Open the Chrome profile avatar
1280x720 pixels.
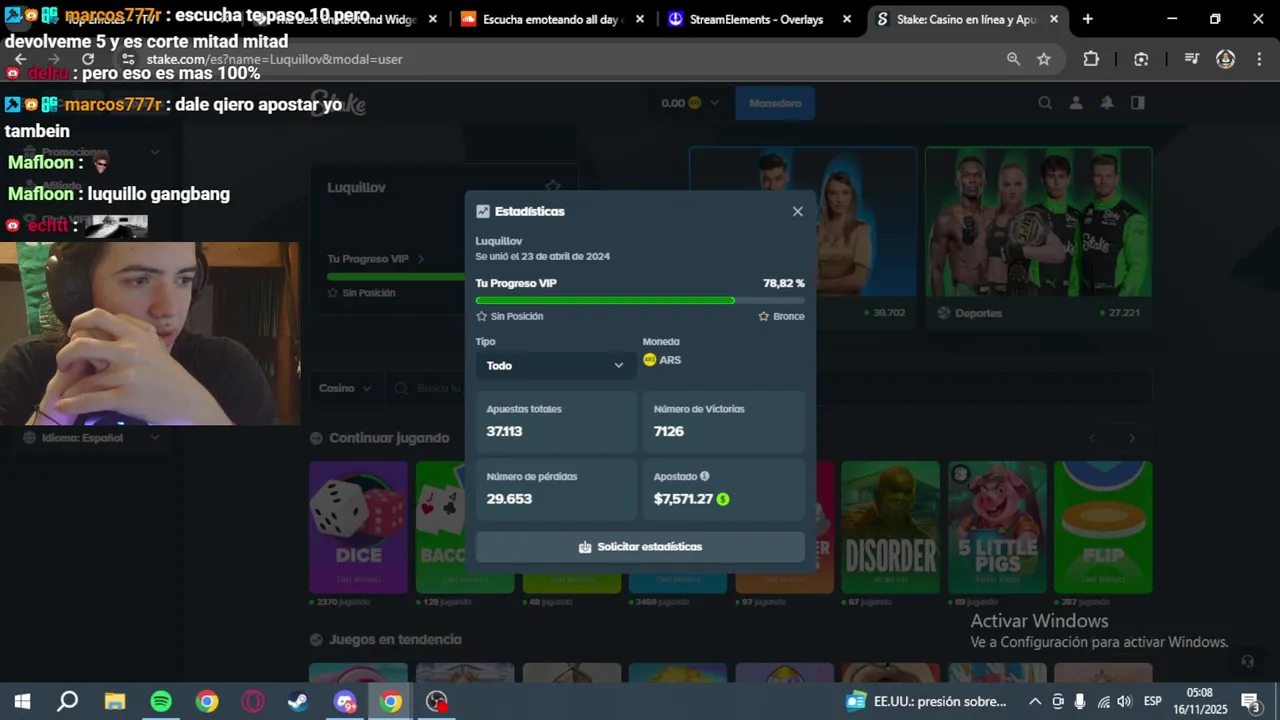click(1225, 59)
